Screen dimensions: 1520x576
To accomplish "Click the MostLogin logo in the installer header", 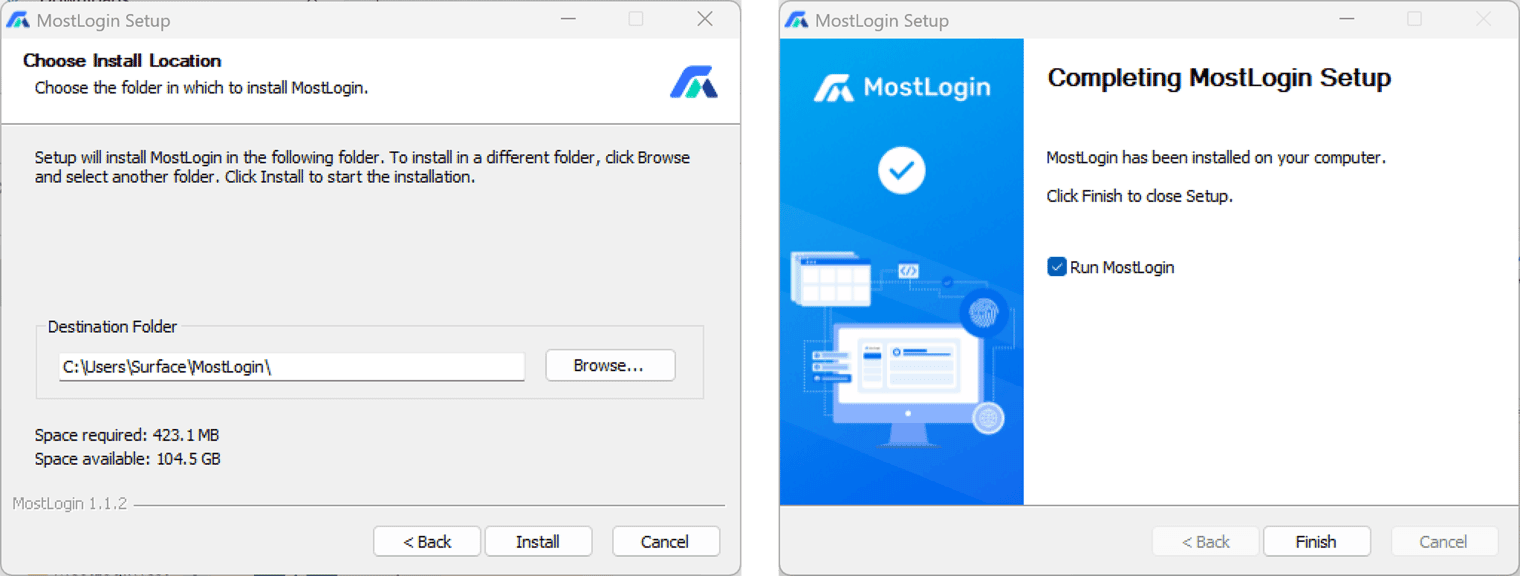I will 694,83.
